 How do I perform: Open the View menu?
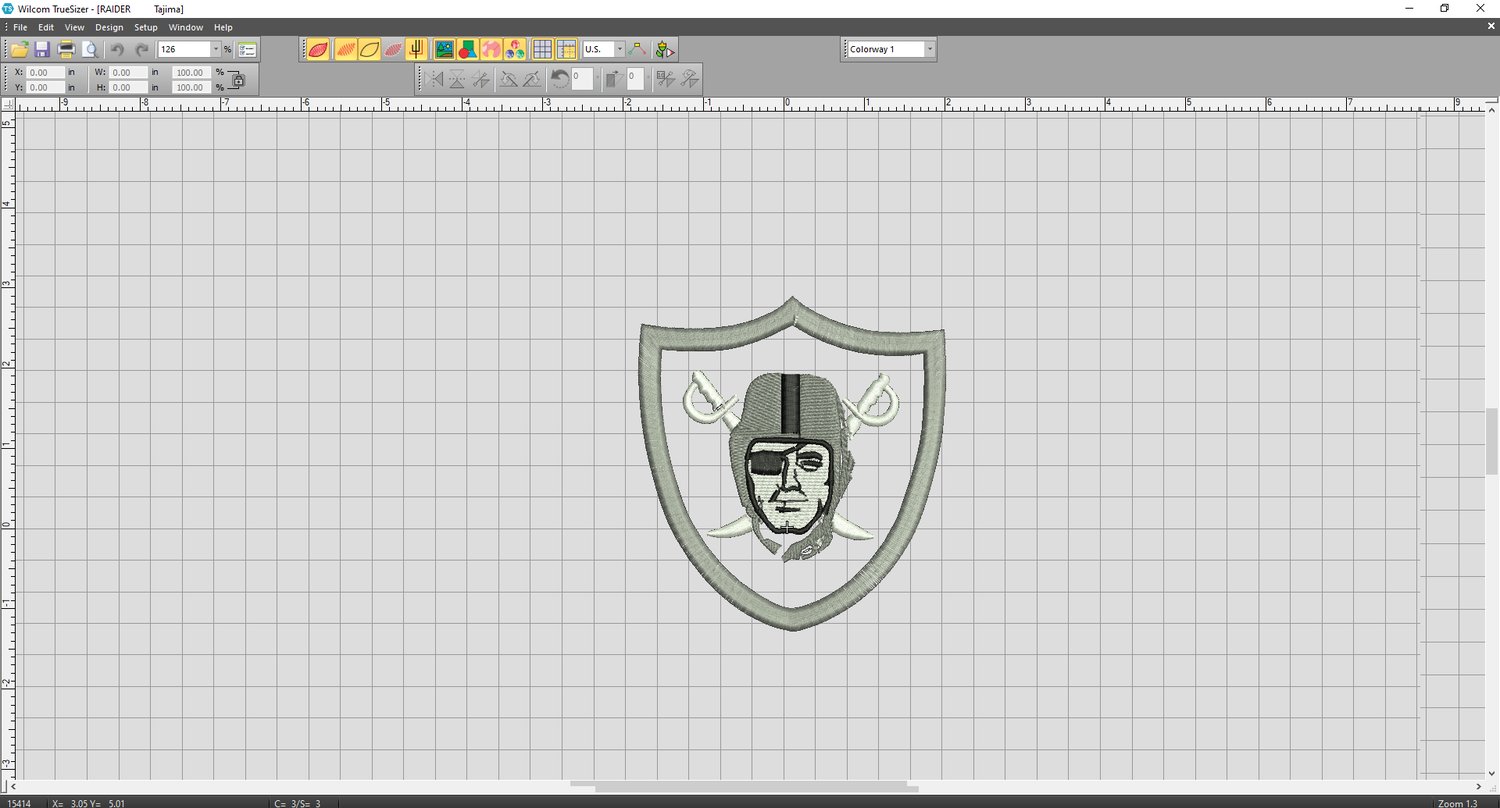point(75,27)
